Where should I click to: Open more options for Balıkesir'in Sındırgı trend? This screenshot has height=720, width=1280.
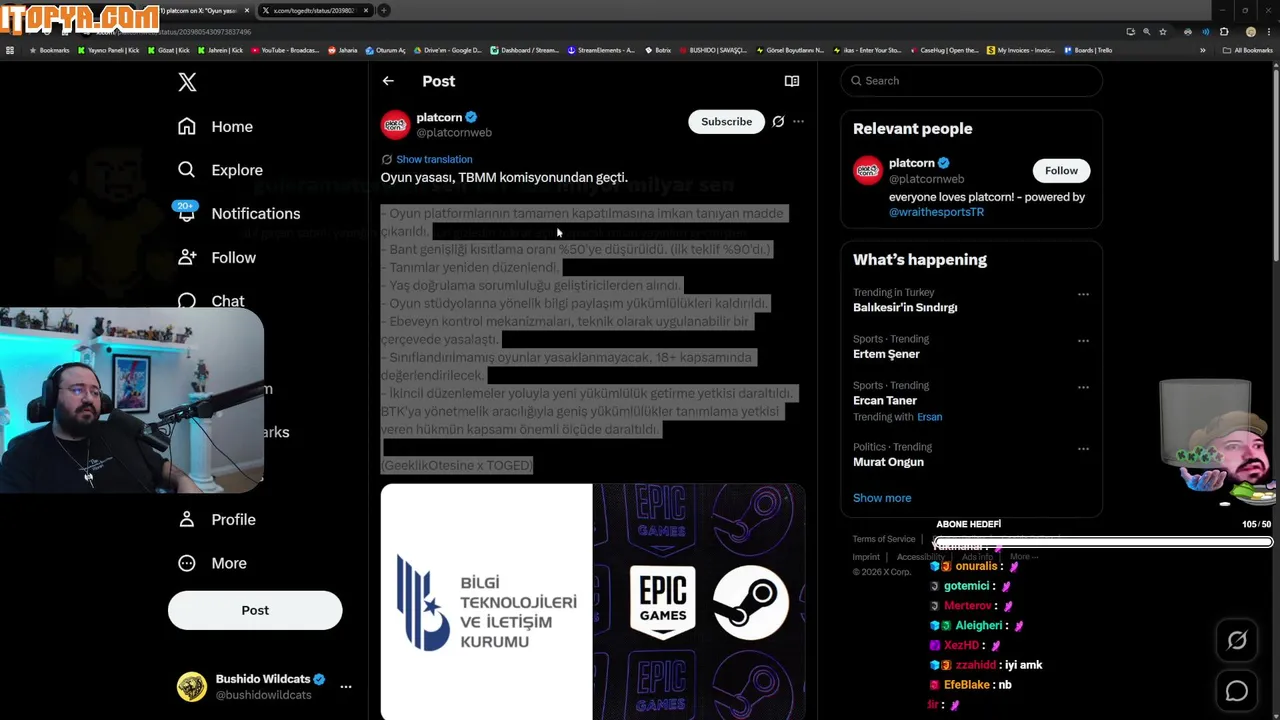point(1083,294)
